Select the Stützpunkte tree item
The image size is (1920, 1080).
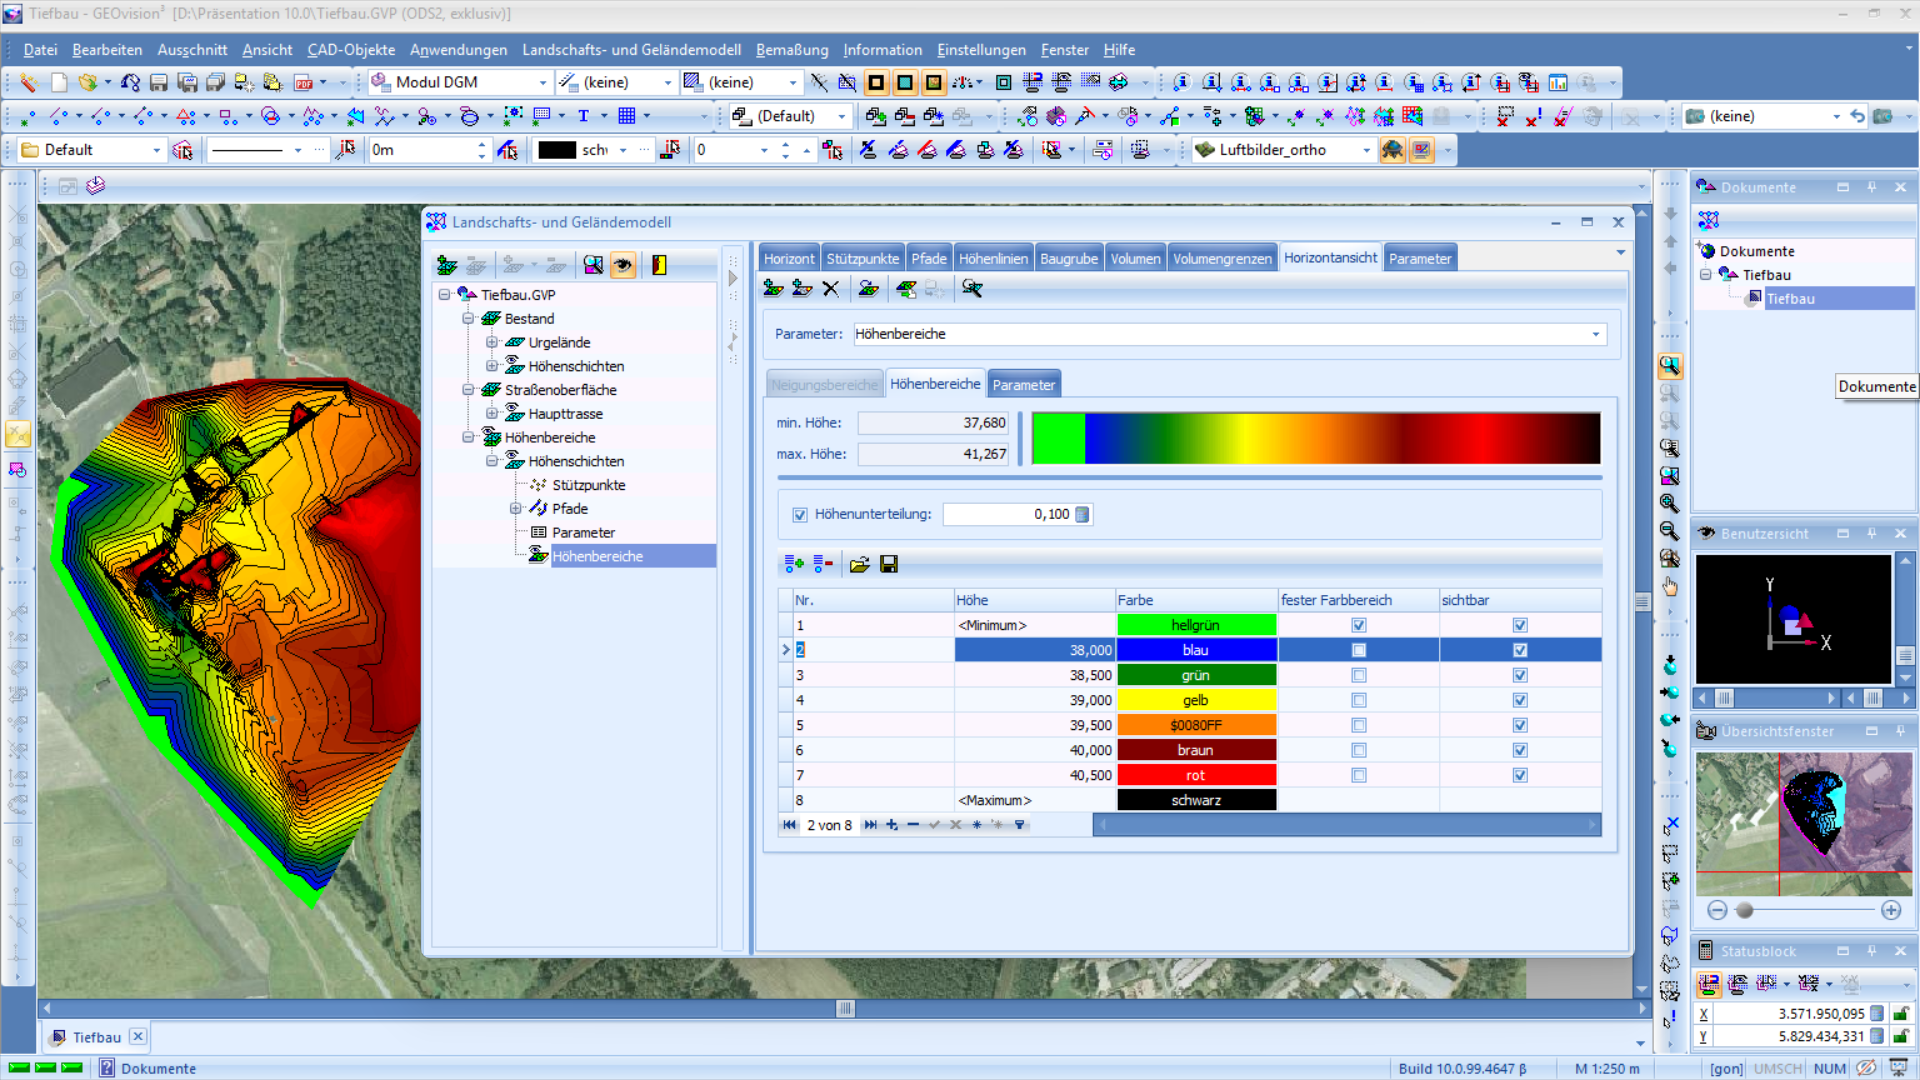[x=588, y=485]
